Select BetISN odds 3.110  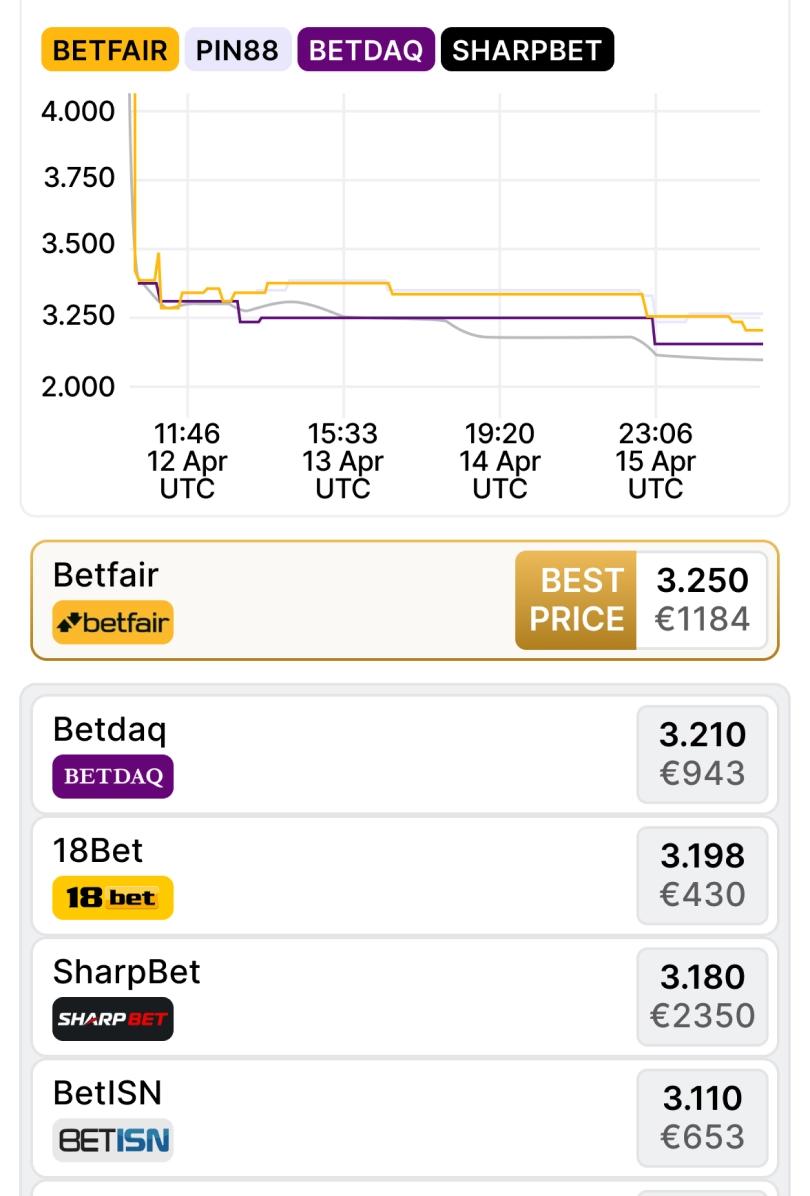point(702,1118)
